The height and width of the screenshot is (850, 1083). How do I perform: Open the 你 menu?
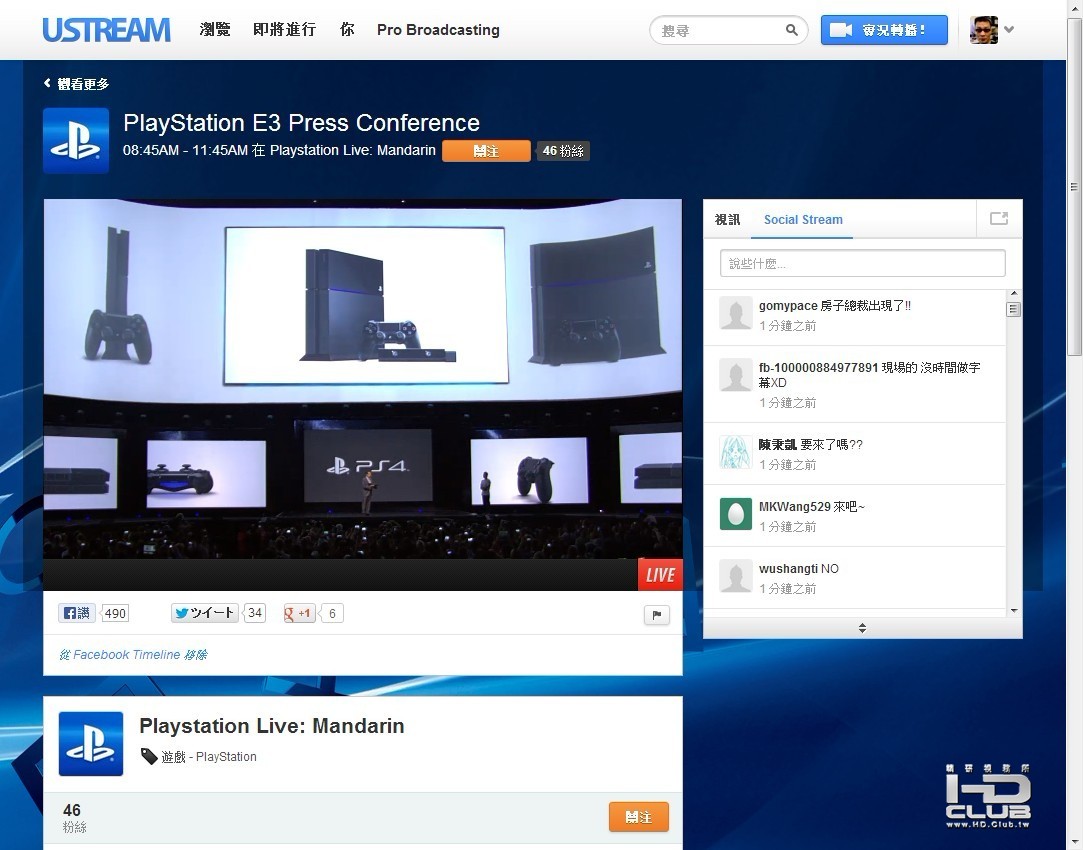[x=347, y=30]
